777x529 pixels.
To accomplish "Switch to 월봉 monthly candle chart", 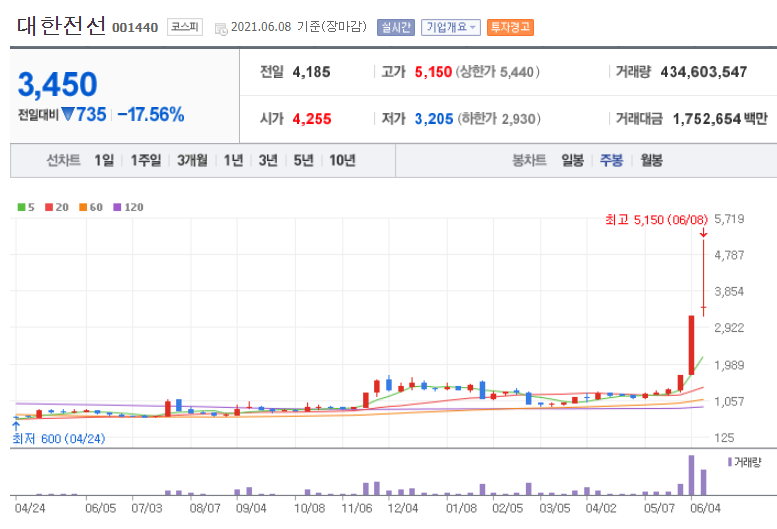I will pyautogui.click(x=651, y=160).
